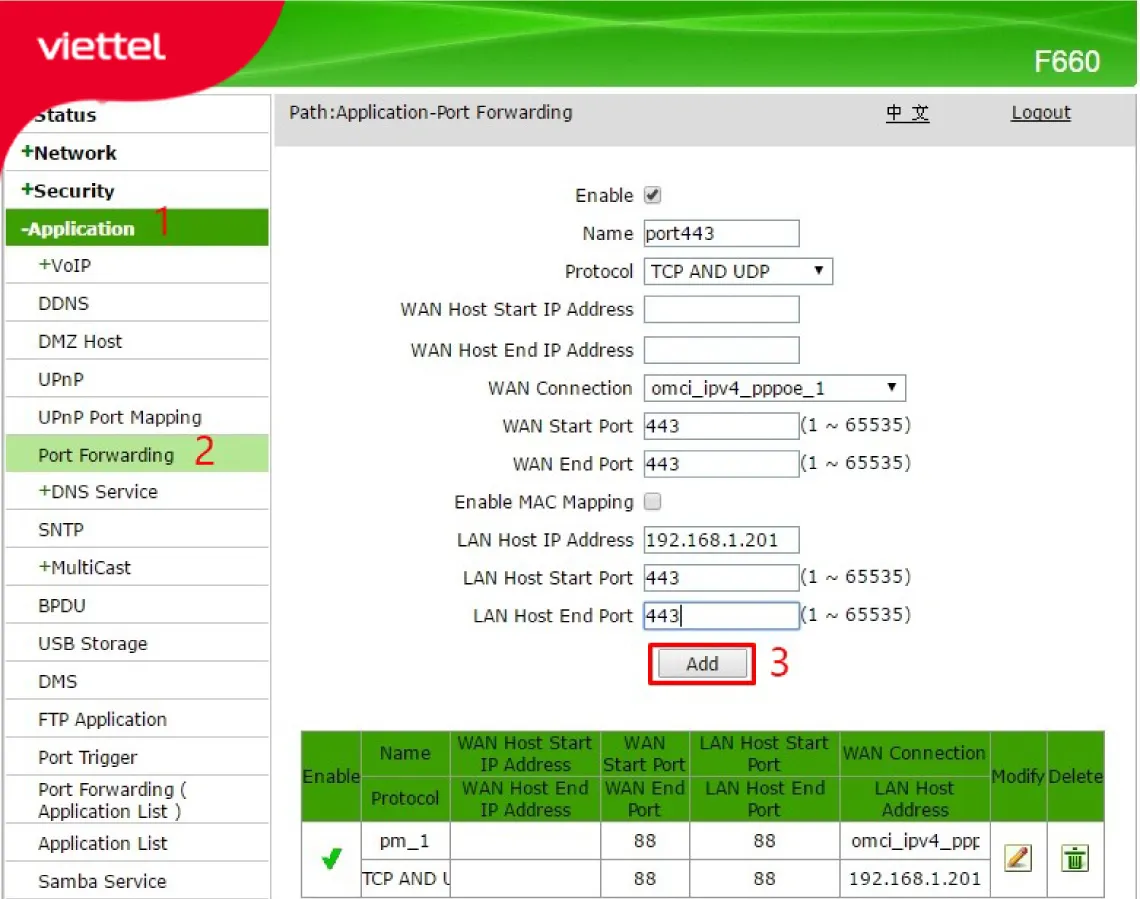Image resolution: width=1140 pixels, height=899 pixels.
Task: Select Port Forwarding in sidebar
Action: point(106,455)
